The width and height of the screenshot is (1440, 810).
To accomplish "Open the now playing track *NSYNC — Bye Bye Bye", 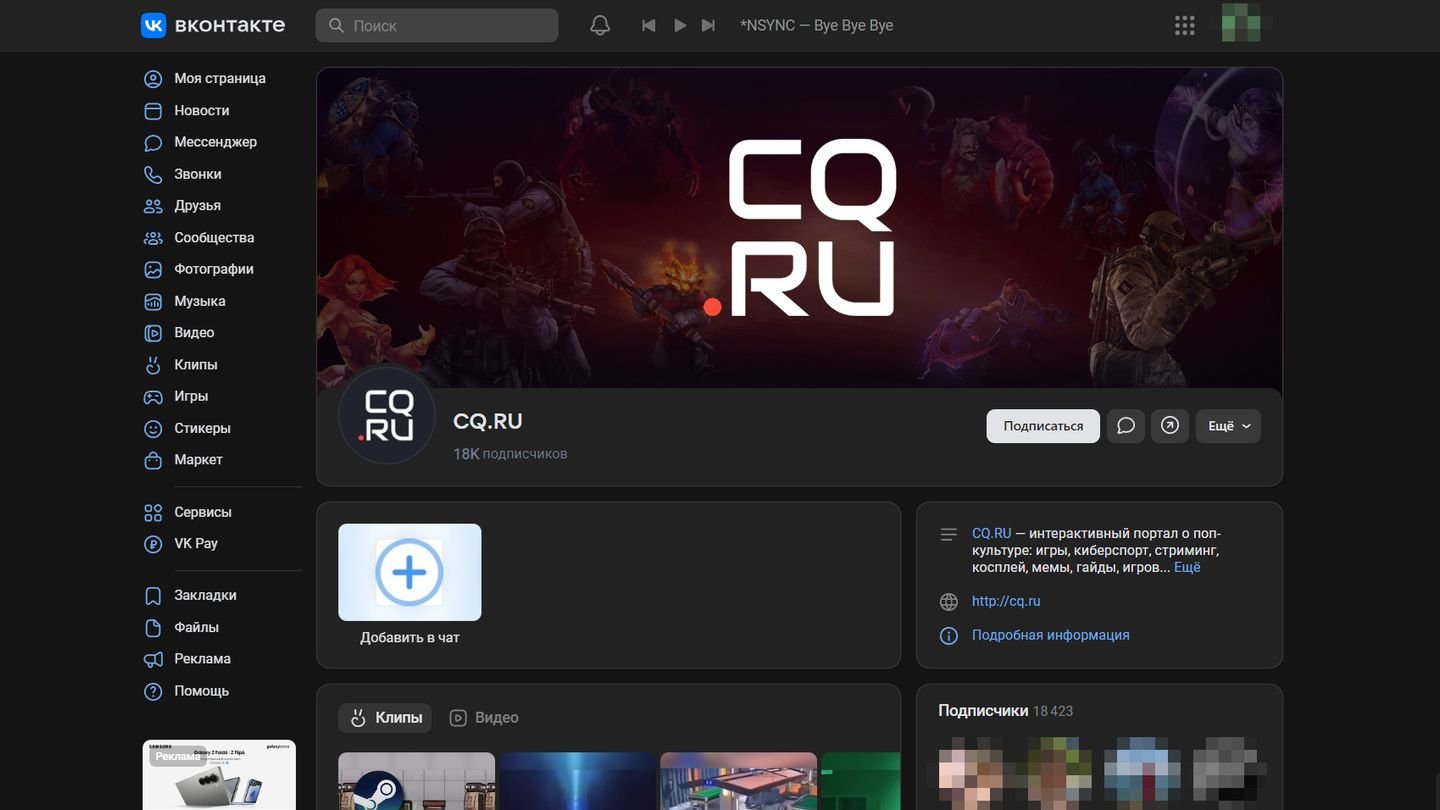I will pos(816,25).
